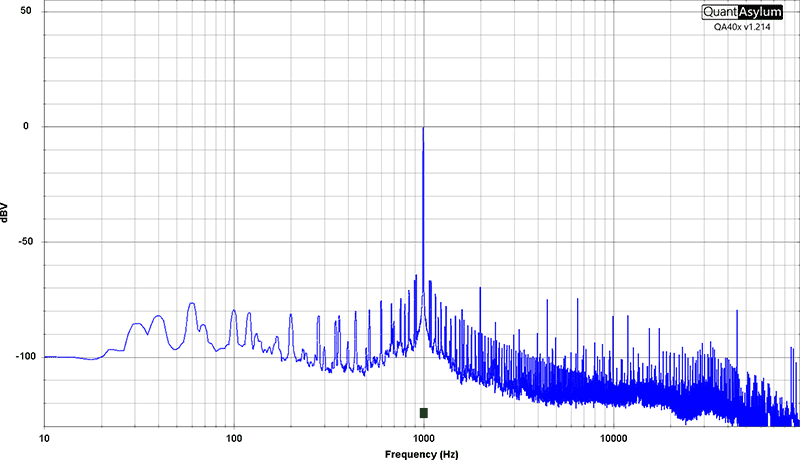The image size is (800, 460).
Task: Click where -50 dBV gridline crosses 10000 Hz
Action: [613, 242]
